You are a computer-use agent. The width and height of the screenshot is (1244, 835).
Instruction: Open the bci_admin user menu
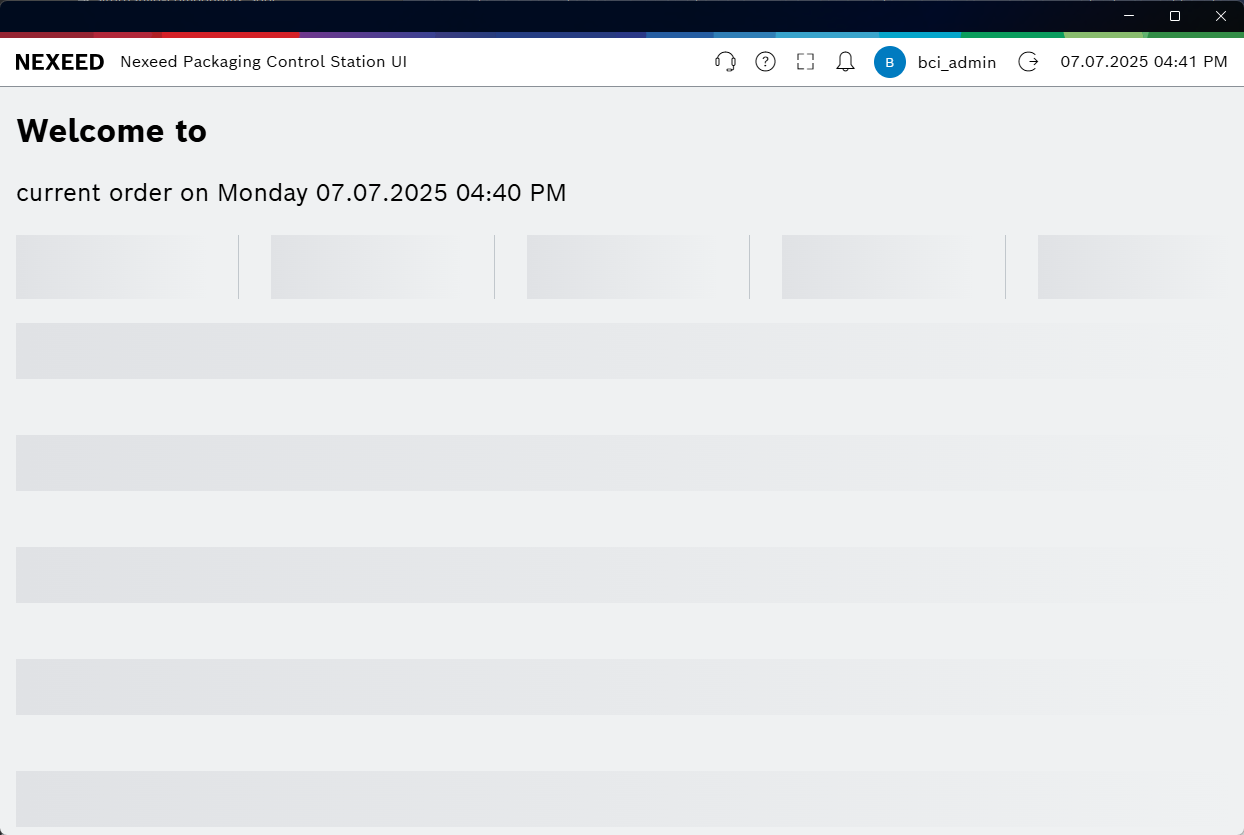pyautogui.click(x=956, y=62)
